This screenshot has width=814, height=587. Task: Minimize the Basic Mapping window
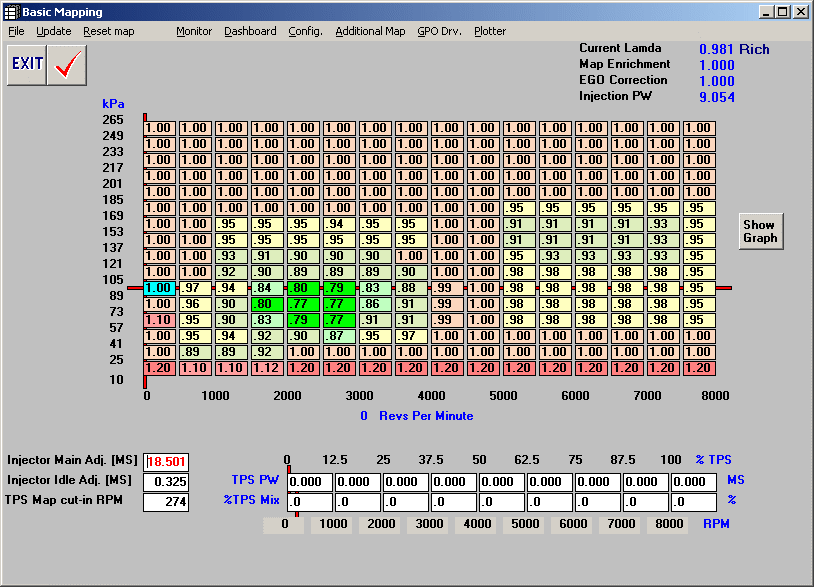[767, 12]
